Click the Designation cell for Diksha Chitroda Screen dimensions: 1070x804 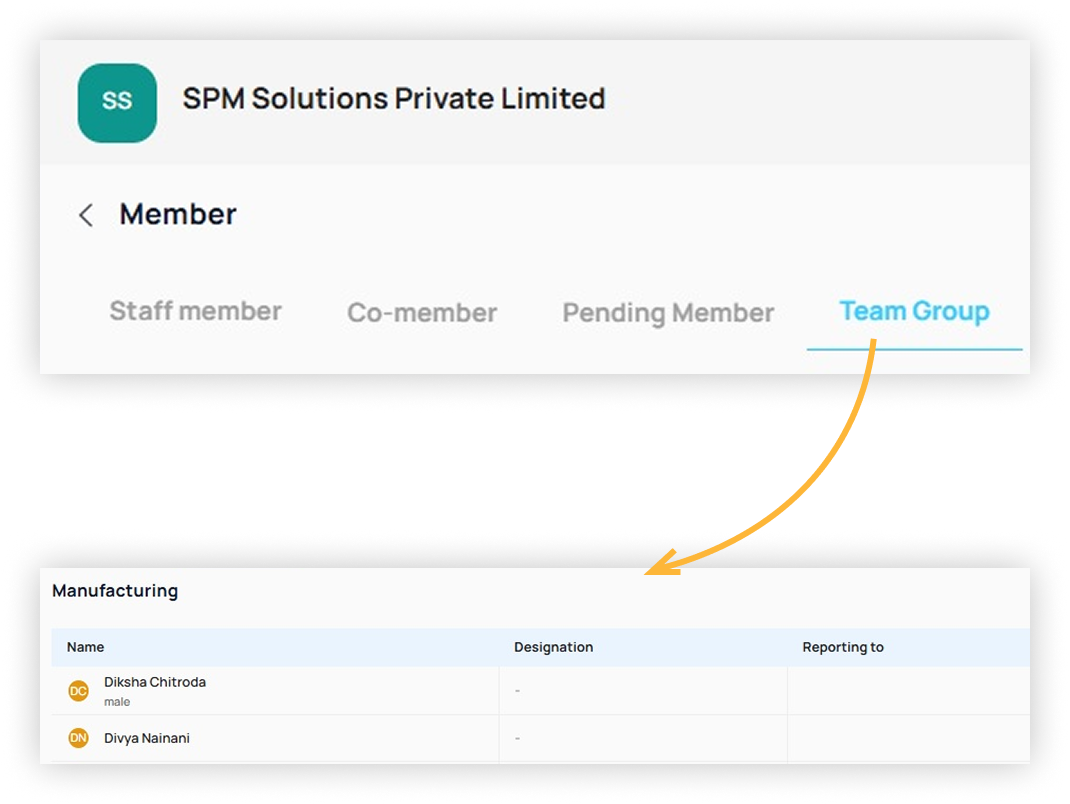click(x=642, y=691)
